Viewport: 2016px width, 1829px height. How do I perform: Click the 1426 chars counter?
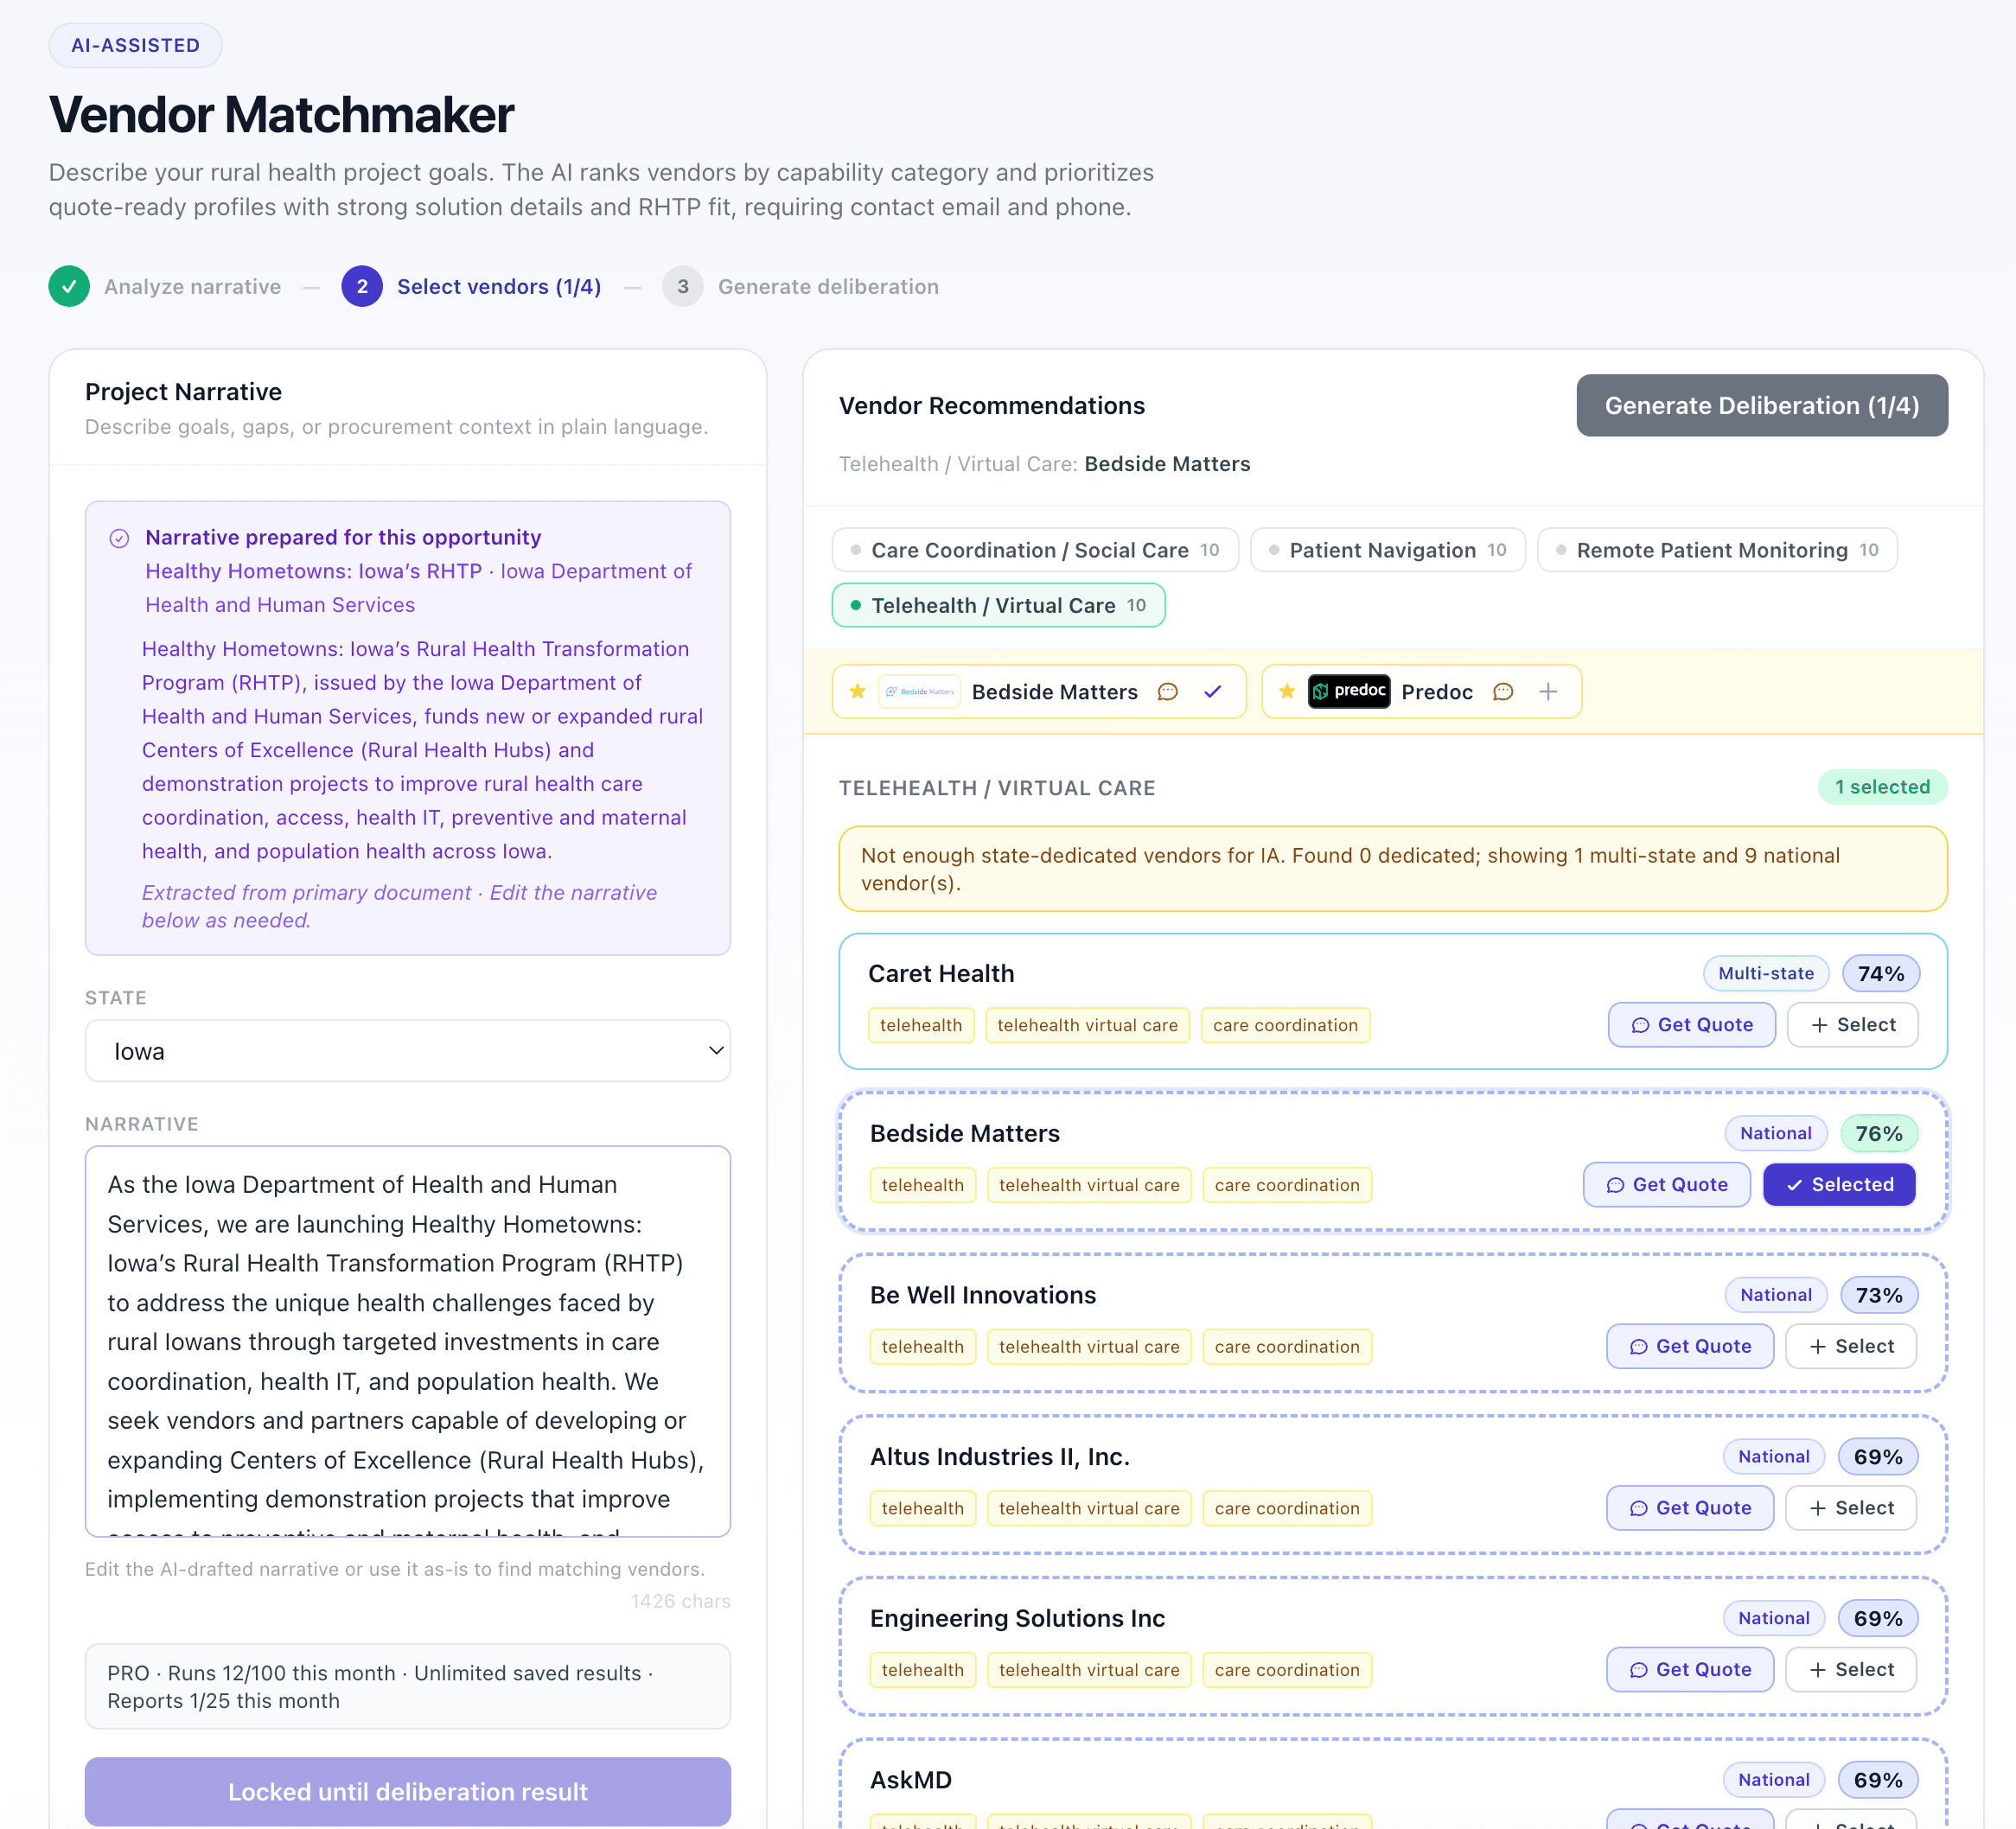point(680,1601)
